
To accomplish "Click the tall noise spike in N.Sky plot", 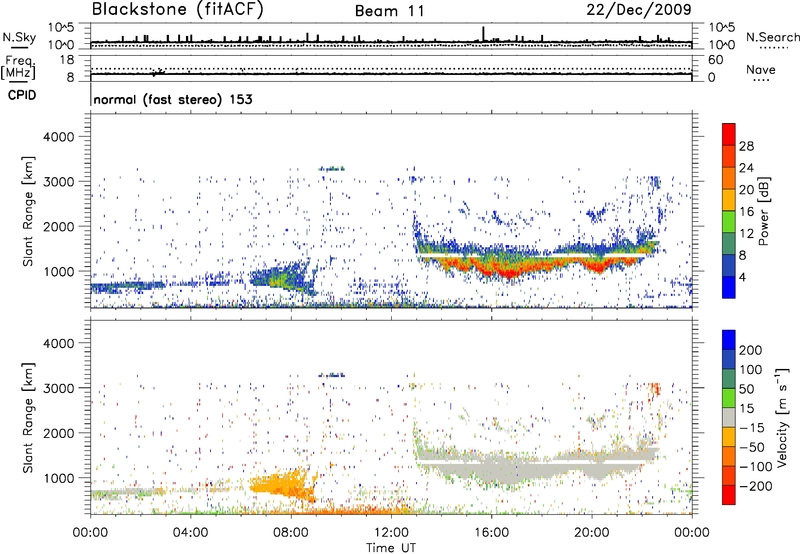I will click(x=483, y=34).
